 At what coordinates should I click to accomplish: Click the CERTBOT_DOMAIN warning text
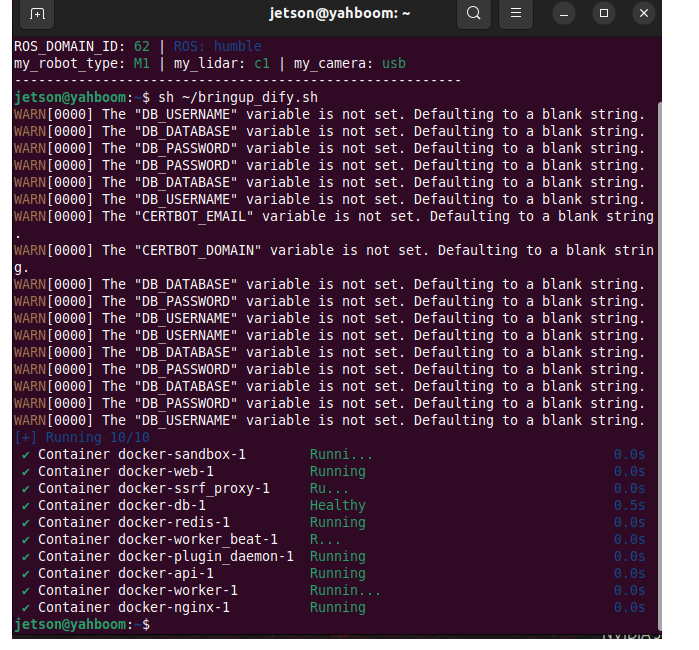point(334,259)
